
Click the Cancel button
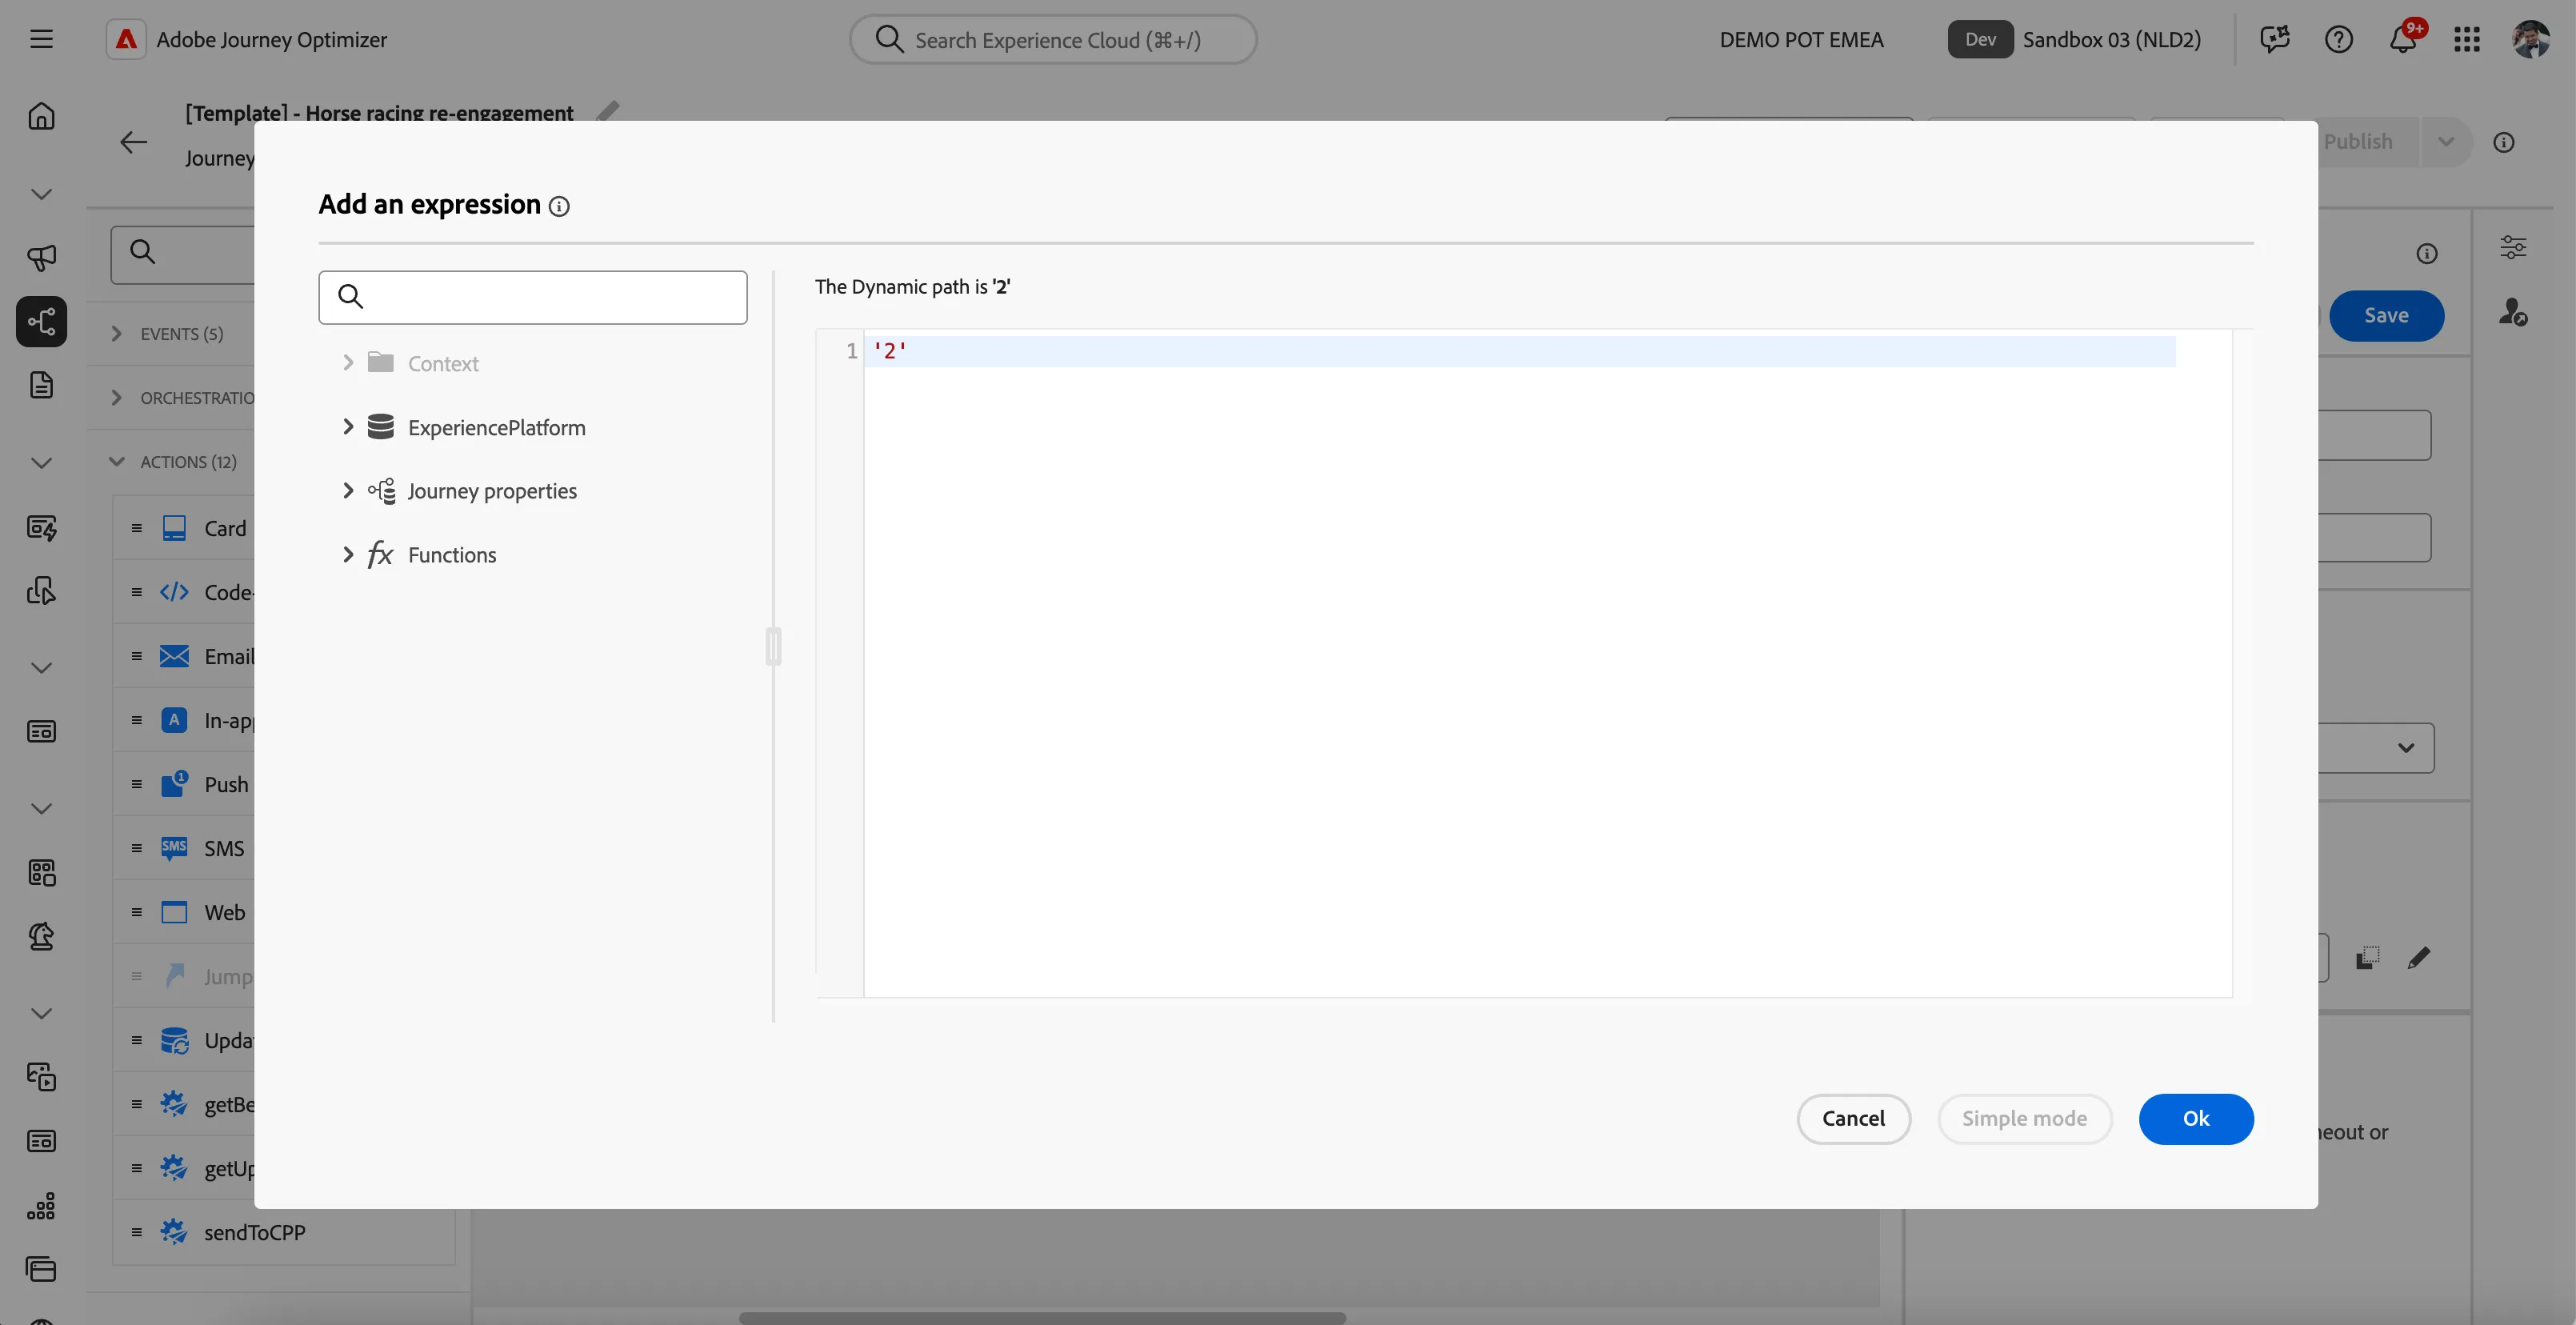point(1853,1118)
